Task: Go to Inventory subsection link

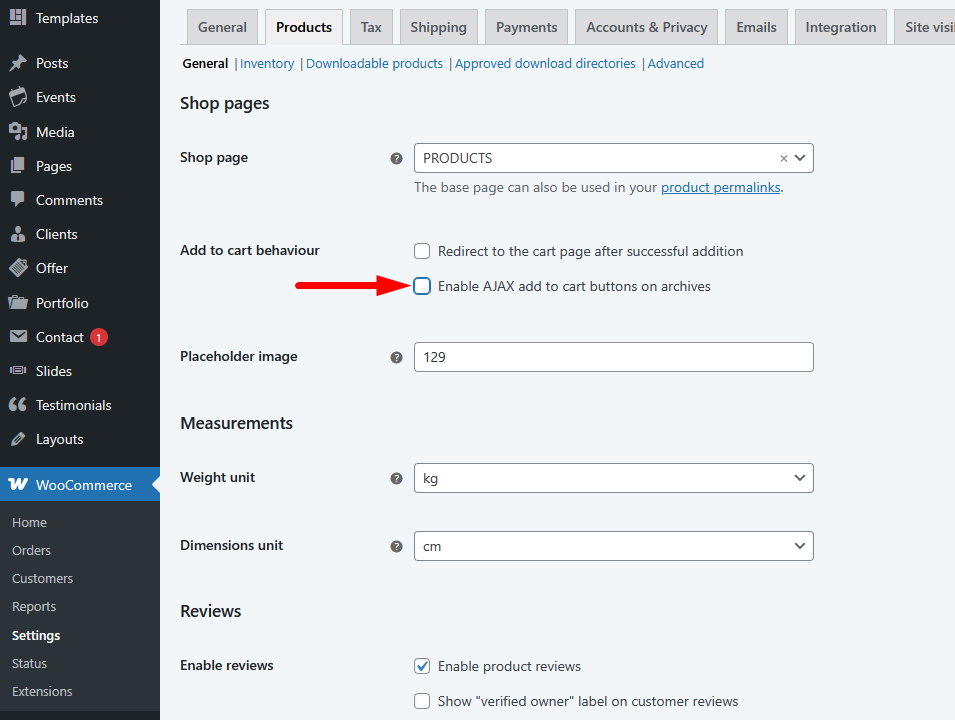Action: [267, 63]
